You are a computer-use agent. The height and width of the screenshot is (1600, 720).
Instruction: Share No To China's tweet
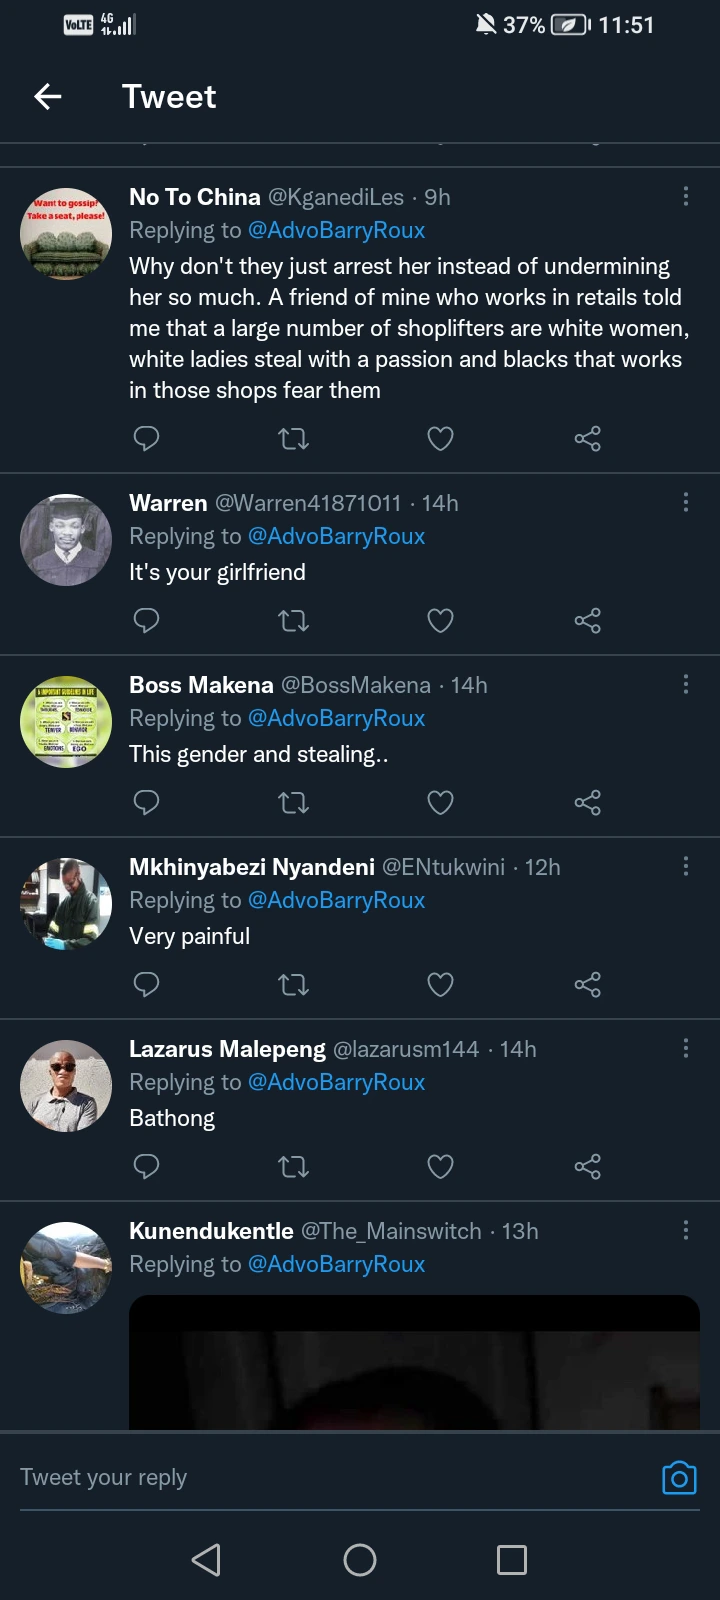[587, 438]
